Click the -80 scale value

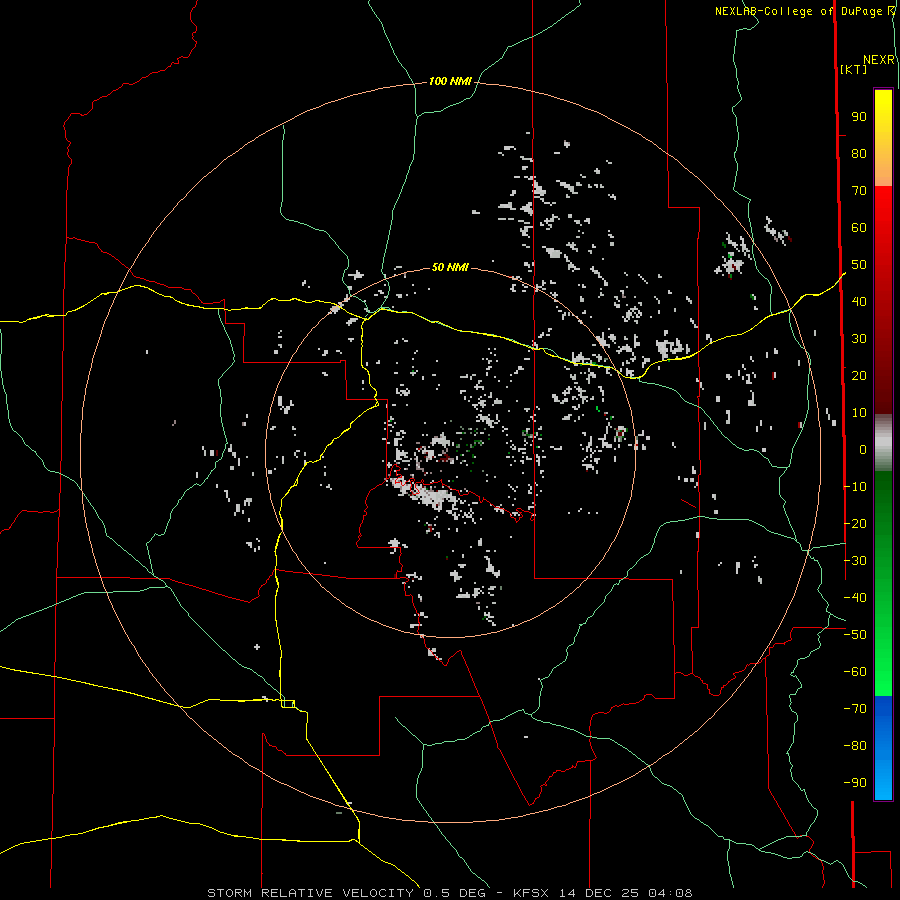point(855,746)
